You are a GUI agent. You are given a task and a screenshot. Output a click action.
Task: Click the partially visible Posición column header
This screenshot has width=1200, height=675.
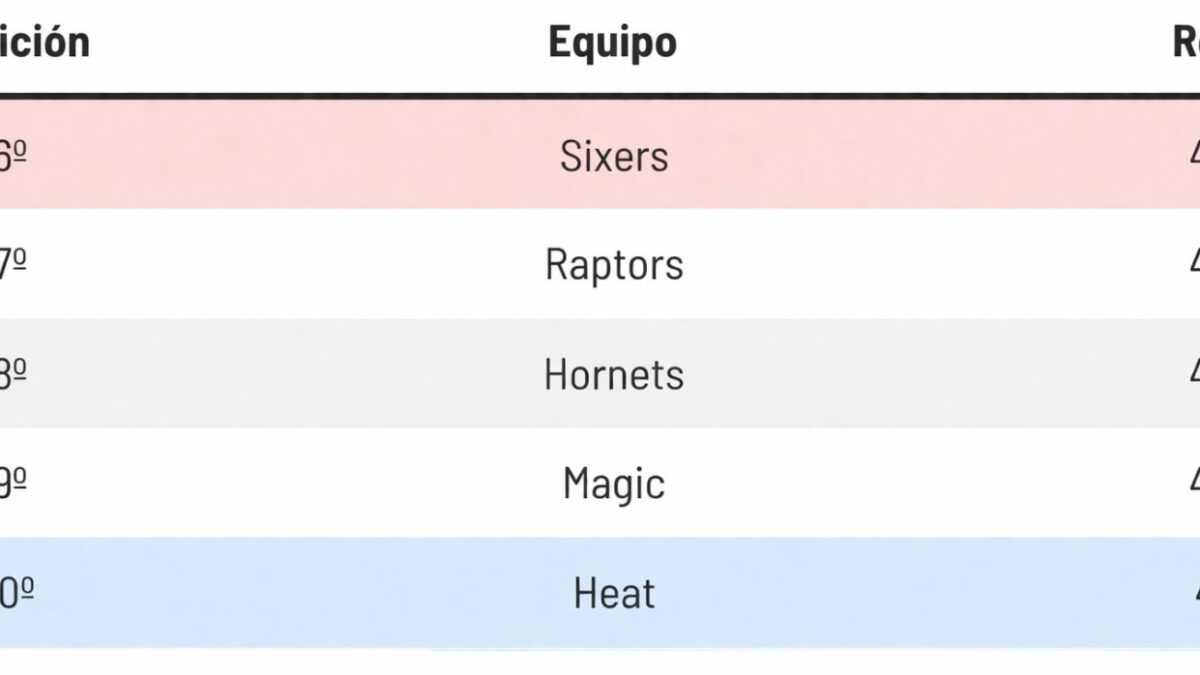pos(45,42)
